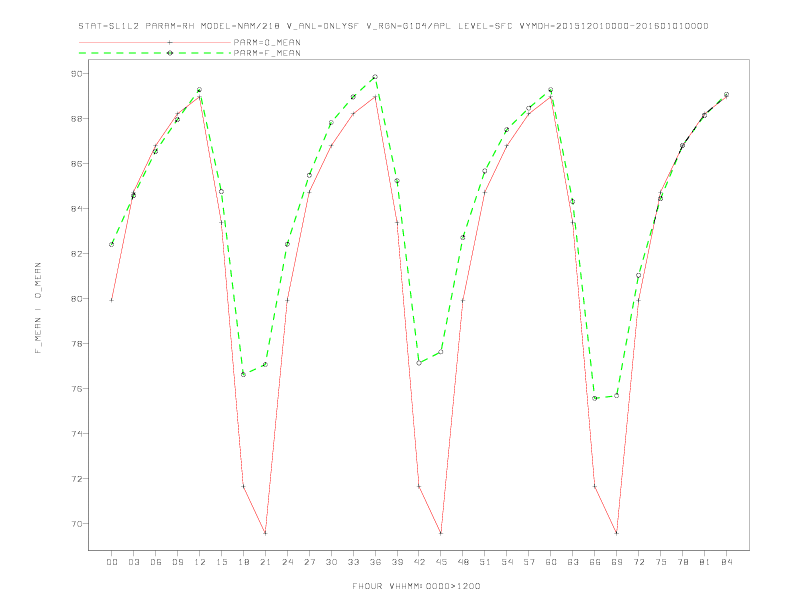
Task: Click the y-axis tick label 86
Action: click(76, 164)
